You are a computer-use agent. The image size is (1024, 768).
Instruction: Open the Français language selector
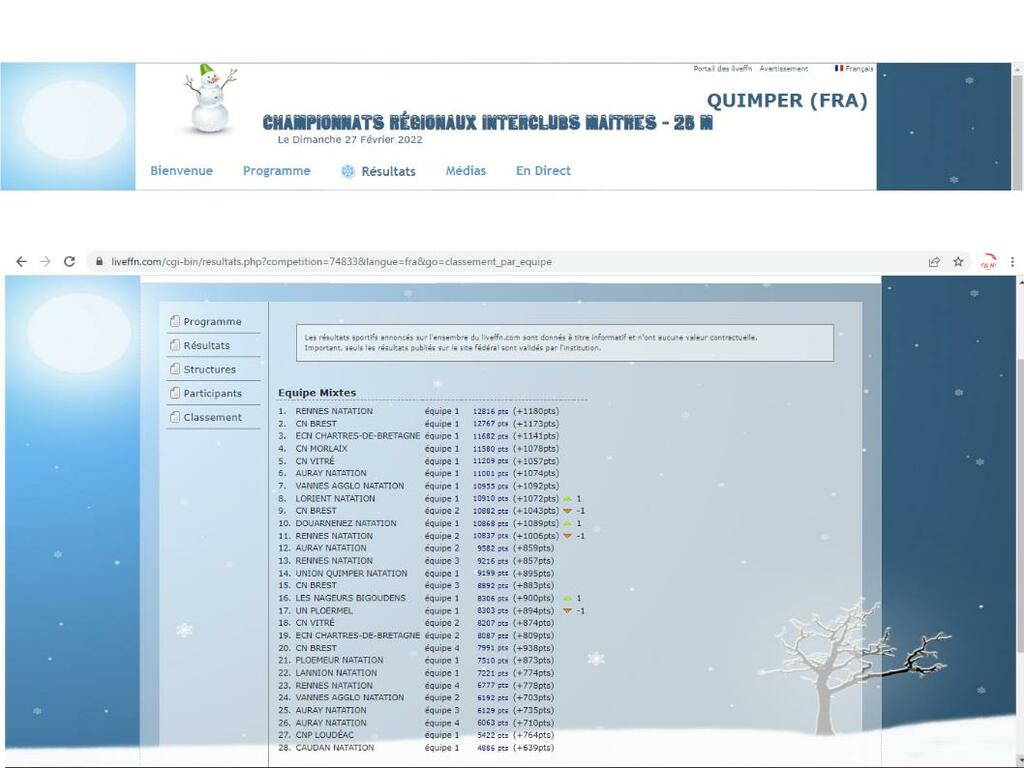tap(854, 69)
